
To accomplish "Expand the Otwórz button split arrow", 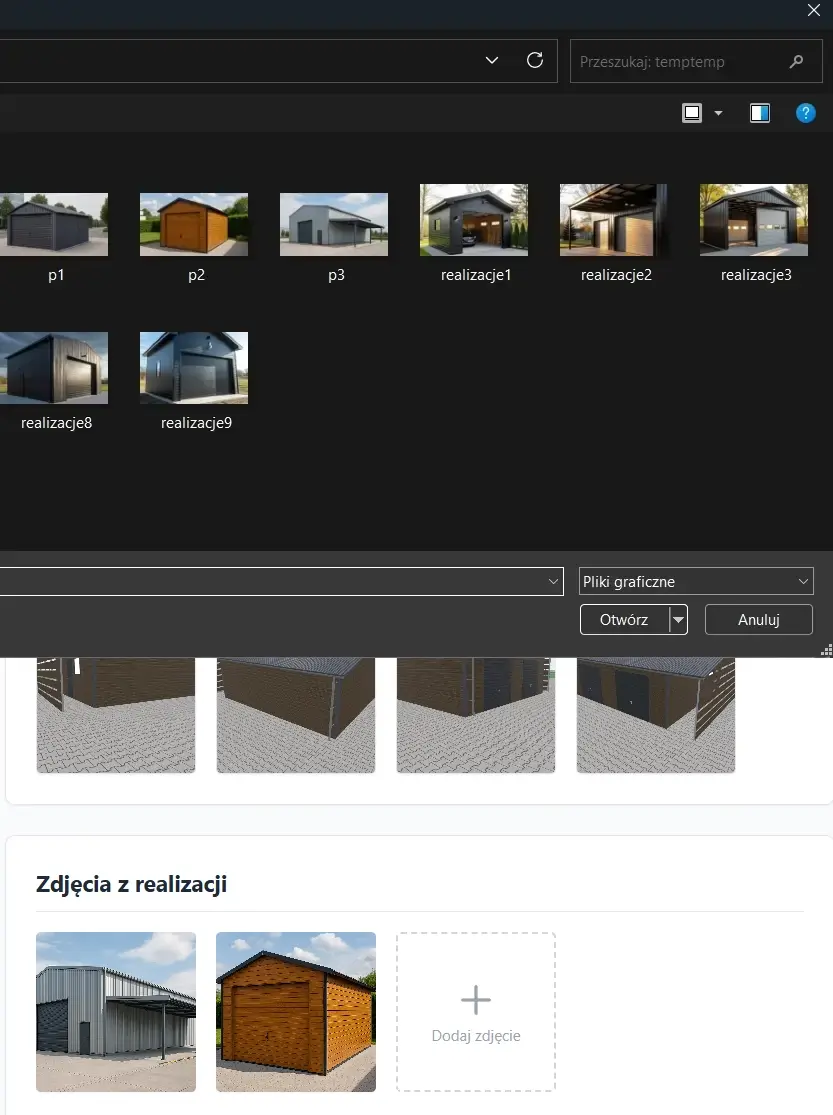I will tap(679, 619).
